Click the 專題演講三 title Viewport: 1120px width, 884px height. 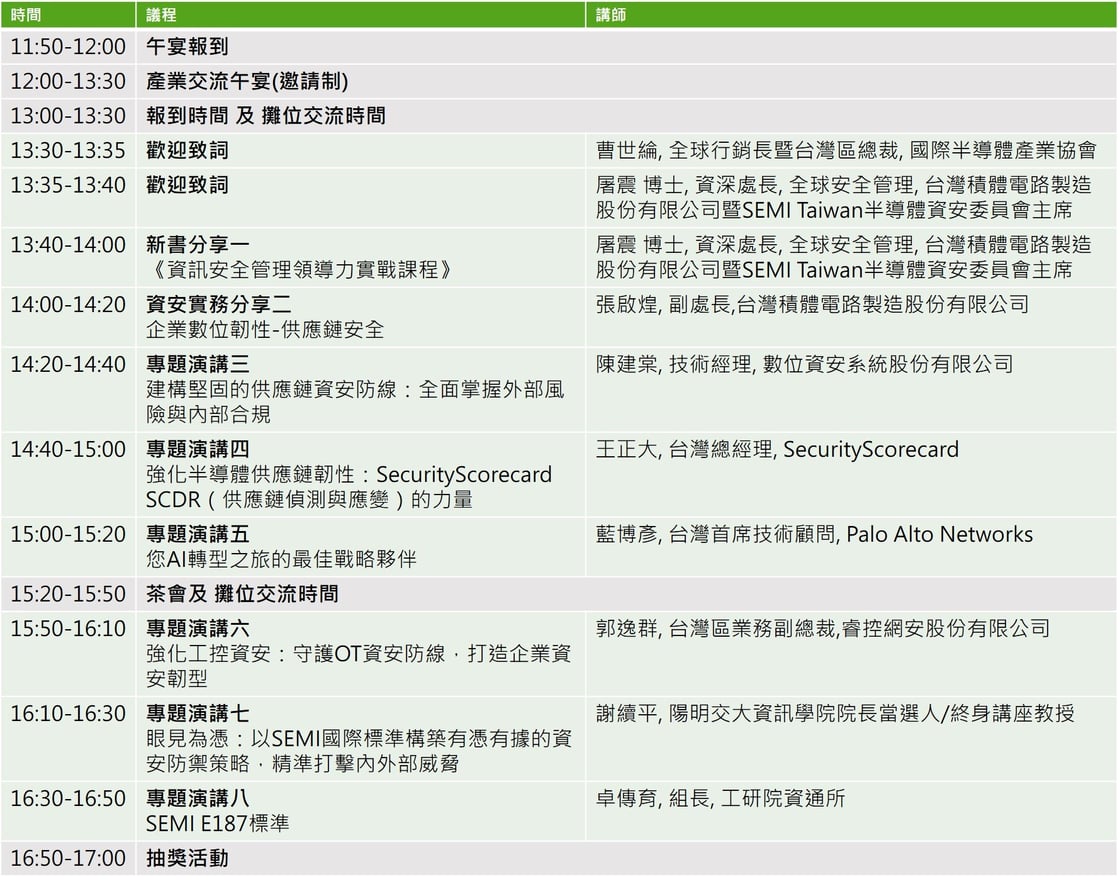(x=198, y=365)
